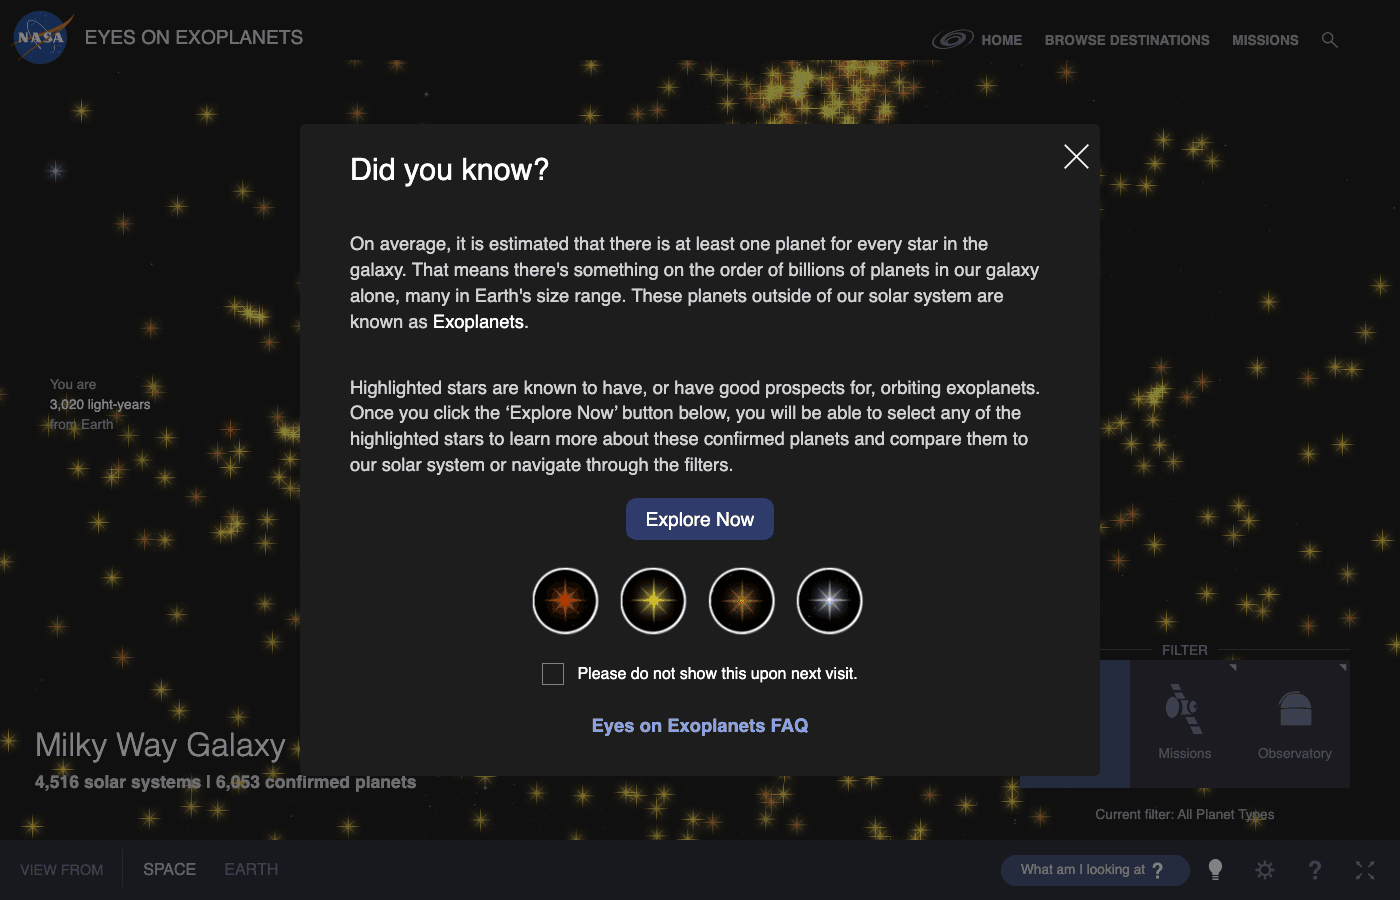Open the Eyes on Exoplanets FAQ link
The image size is (1400, 900).
coord(700,726)
